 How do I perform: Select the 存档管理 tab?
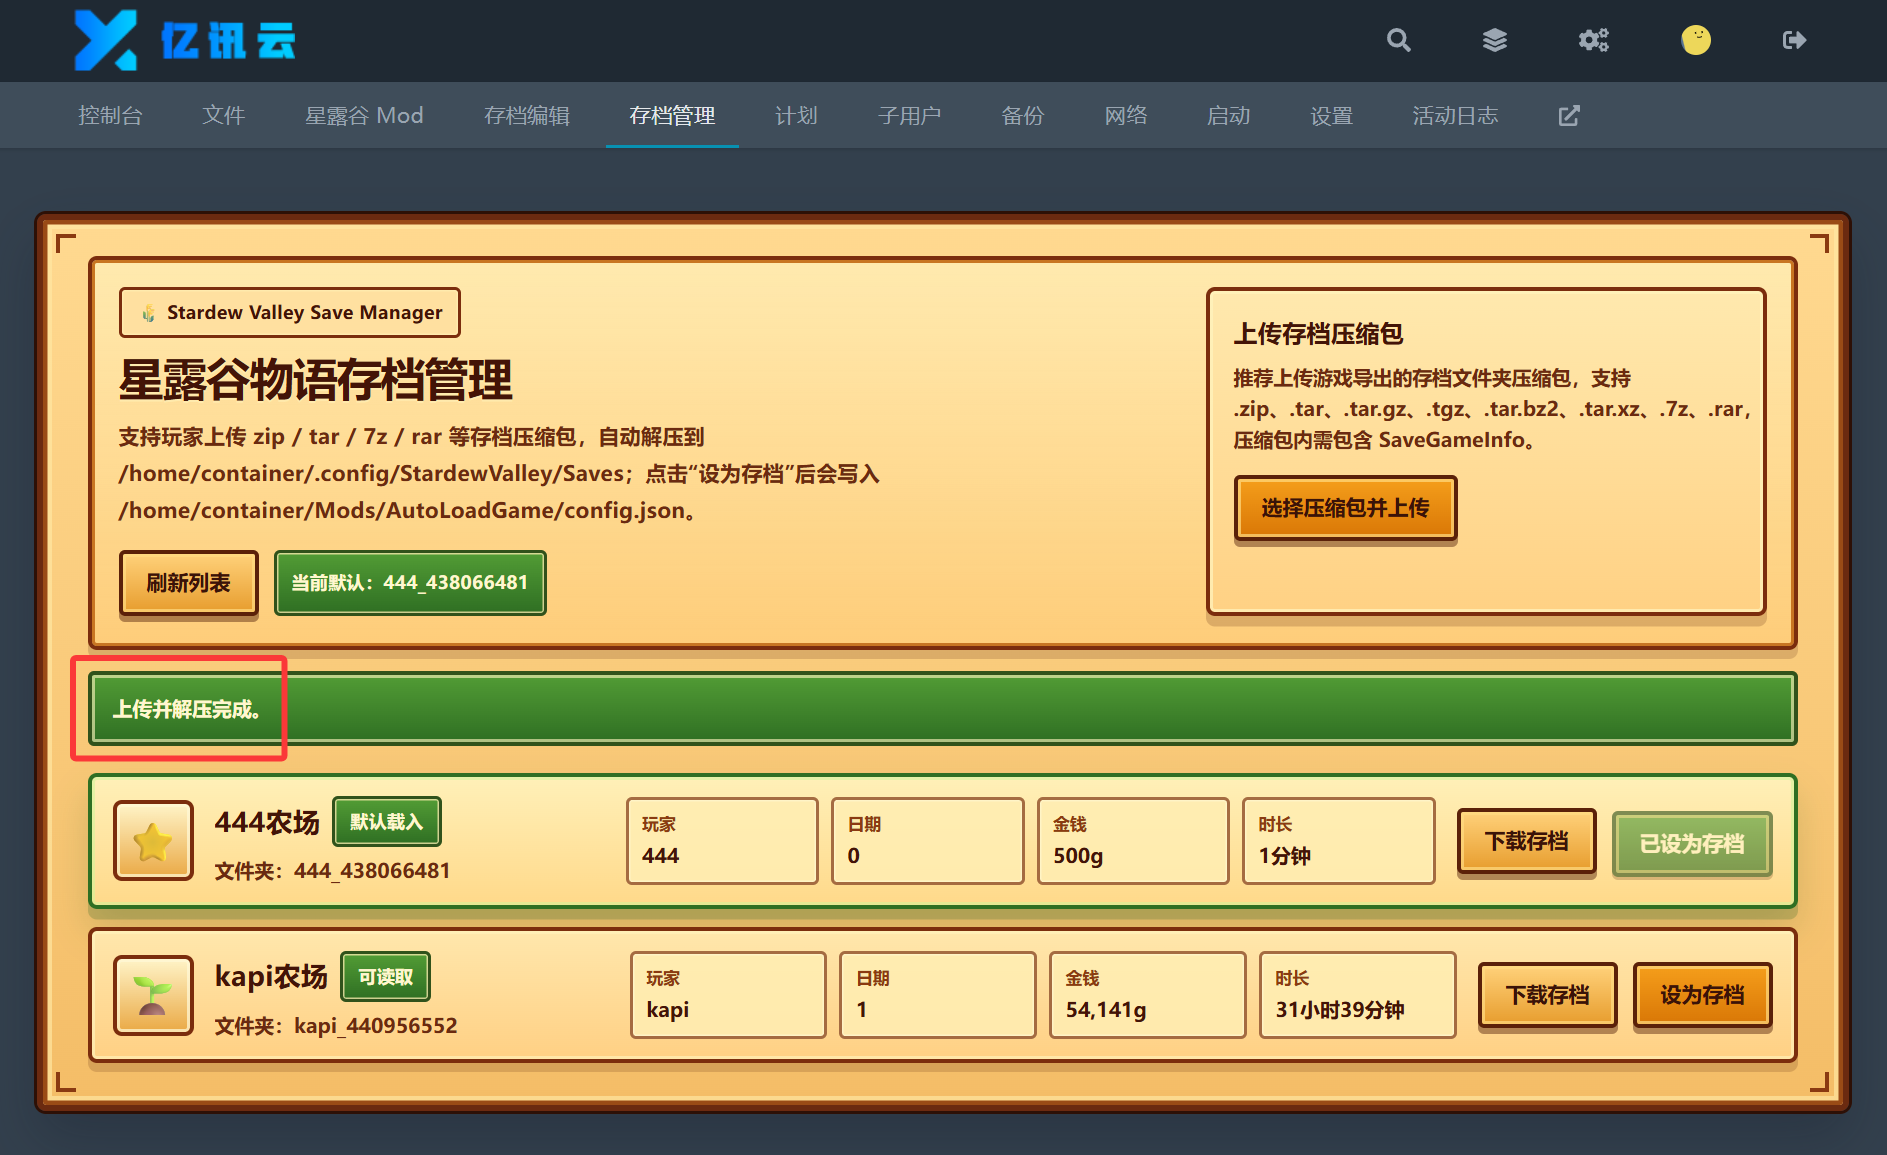[672, 115]
